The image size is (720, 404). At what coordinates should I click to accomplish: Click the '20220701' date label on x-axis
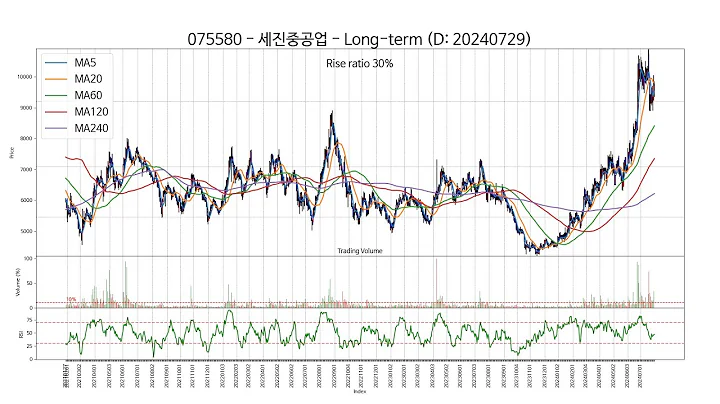(x=304, y=376)
